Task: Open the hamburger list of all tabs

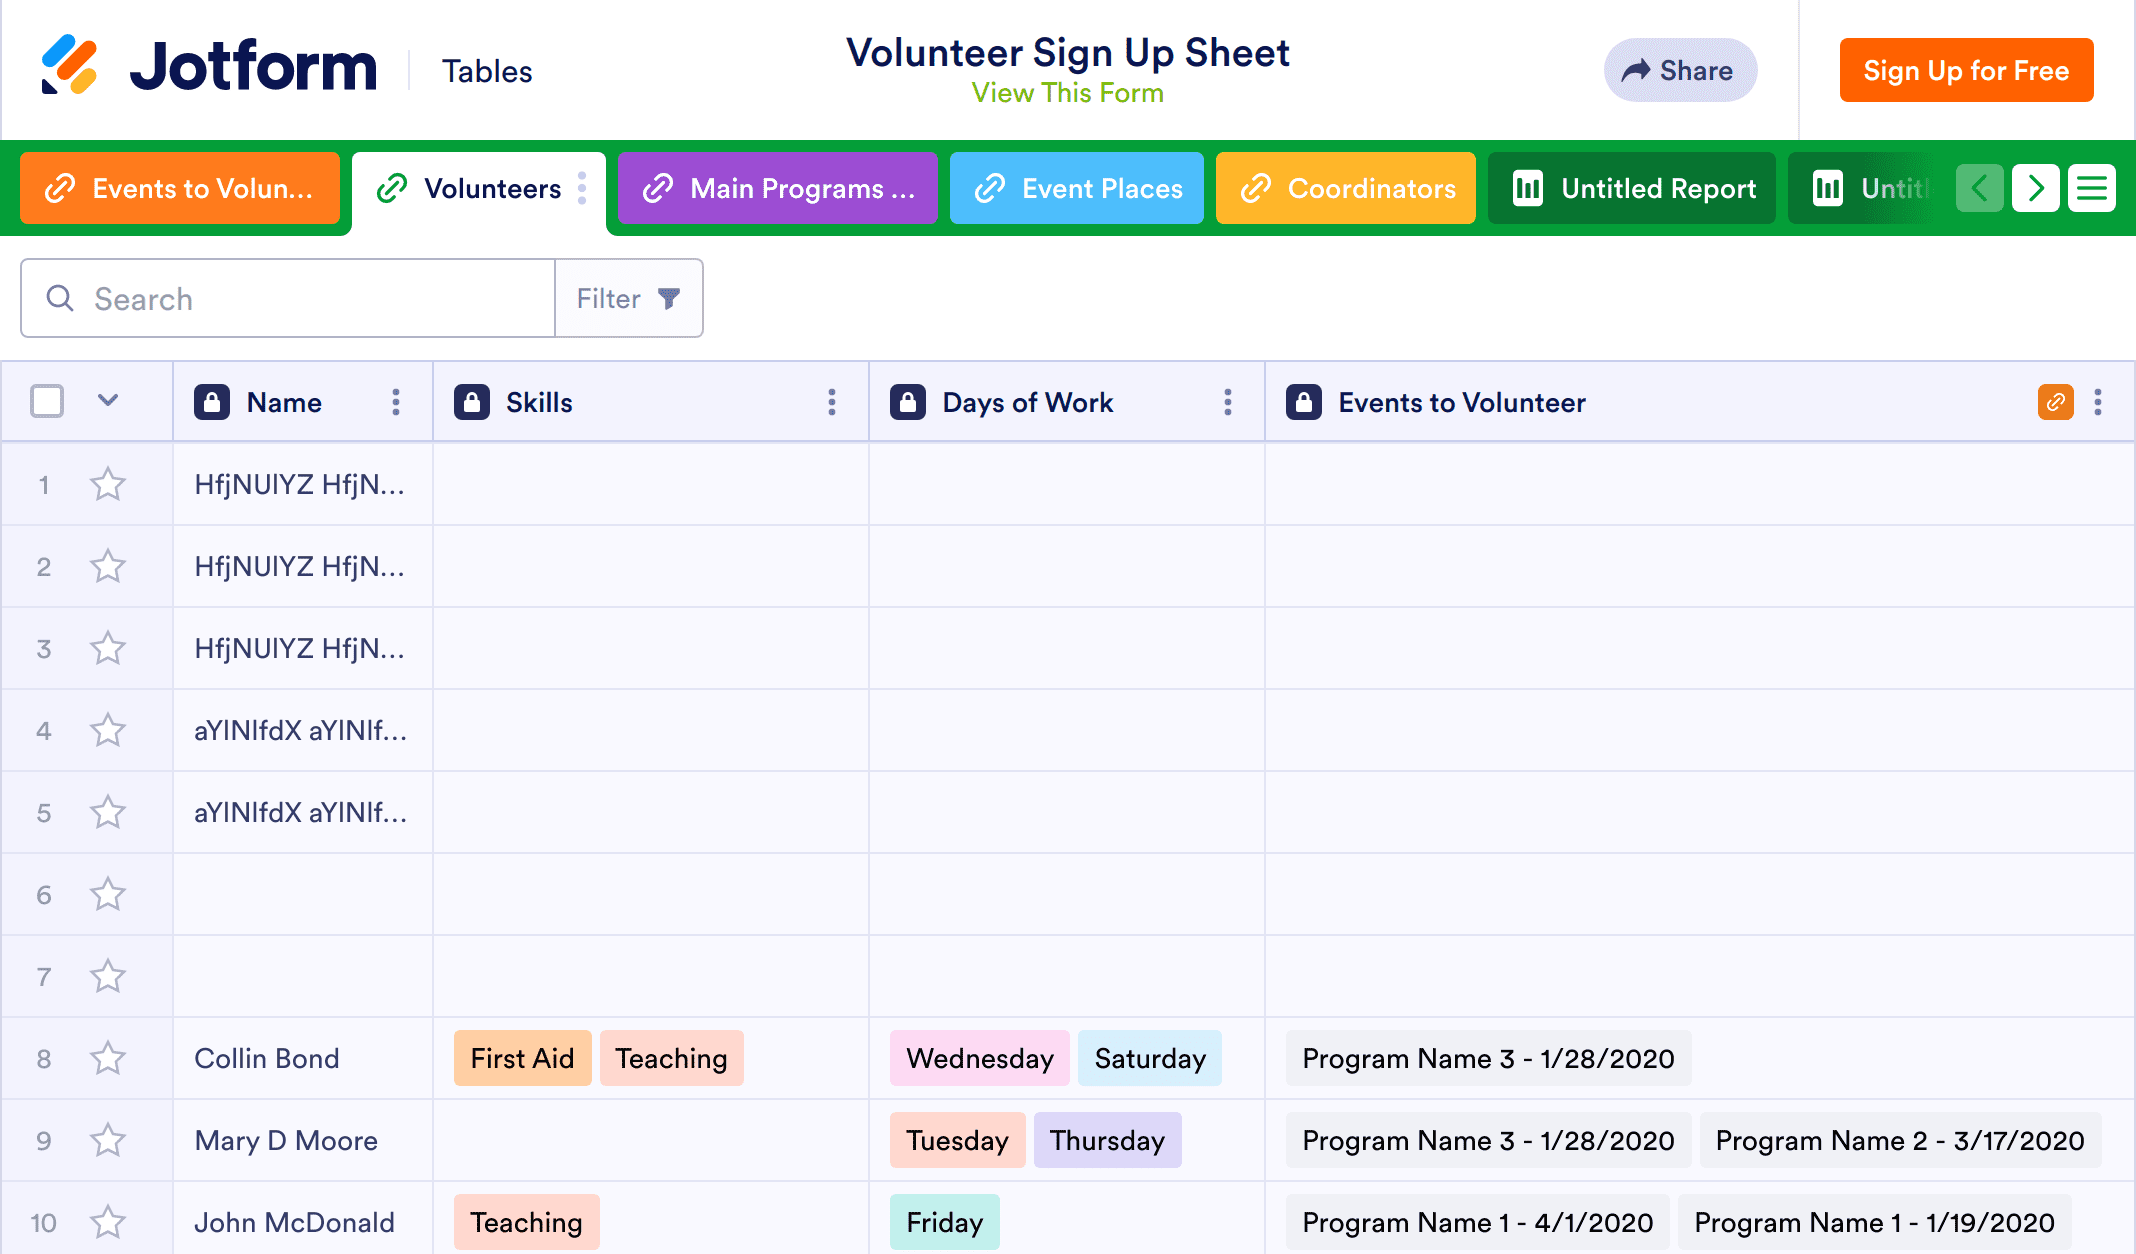Action: (2092, 188)
